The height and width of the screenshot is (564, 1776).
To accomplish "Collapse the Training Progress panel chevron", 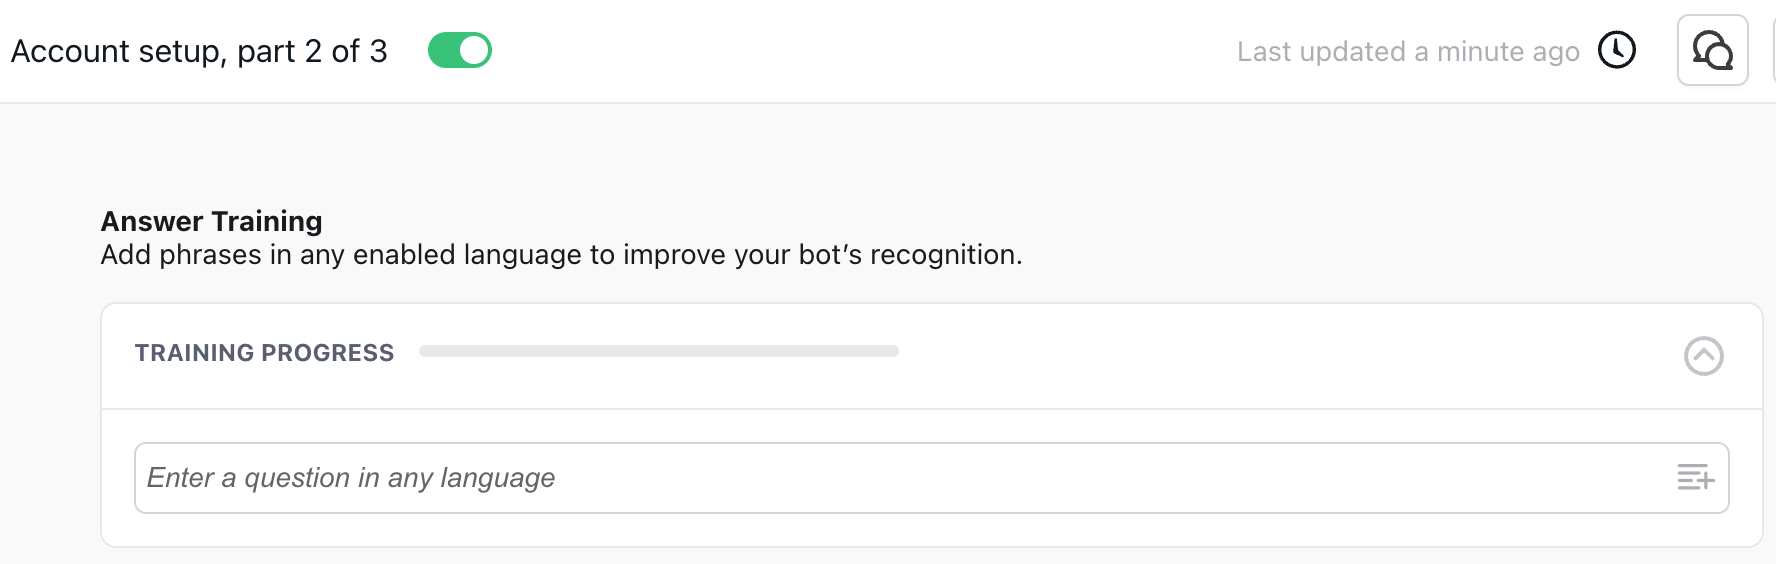I will coord(1703,356).
